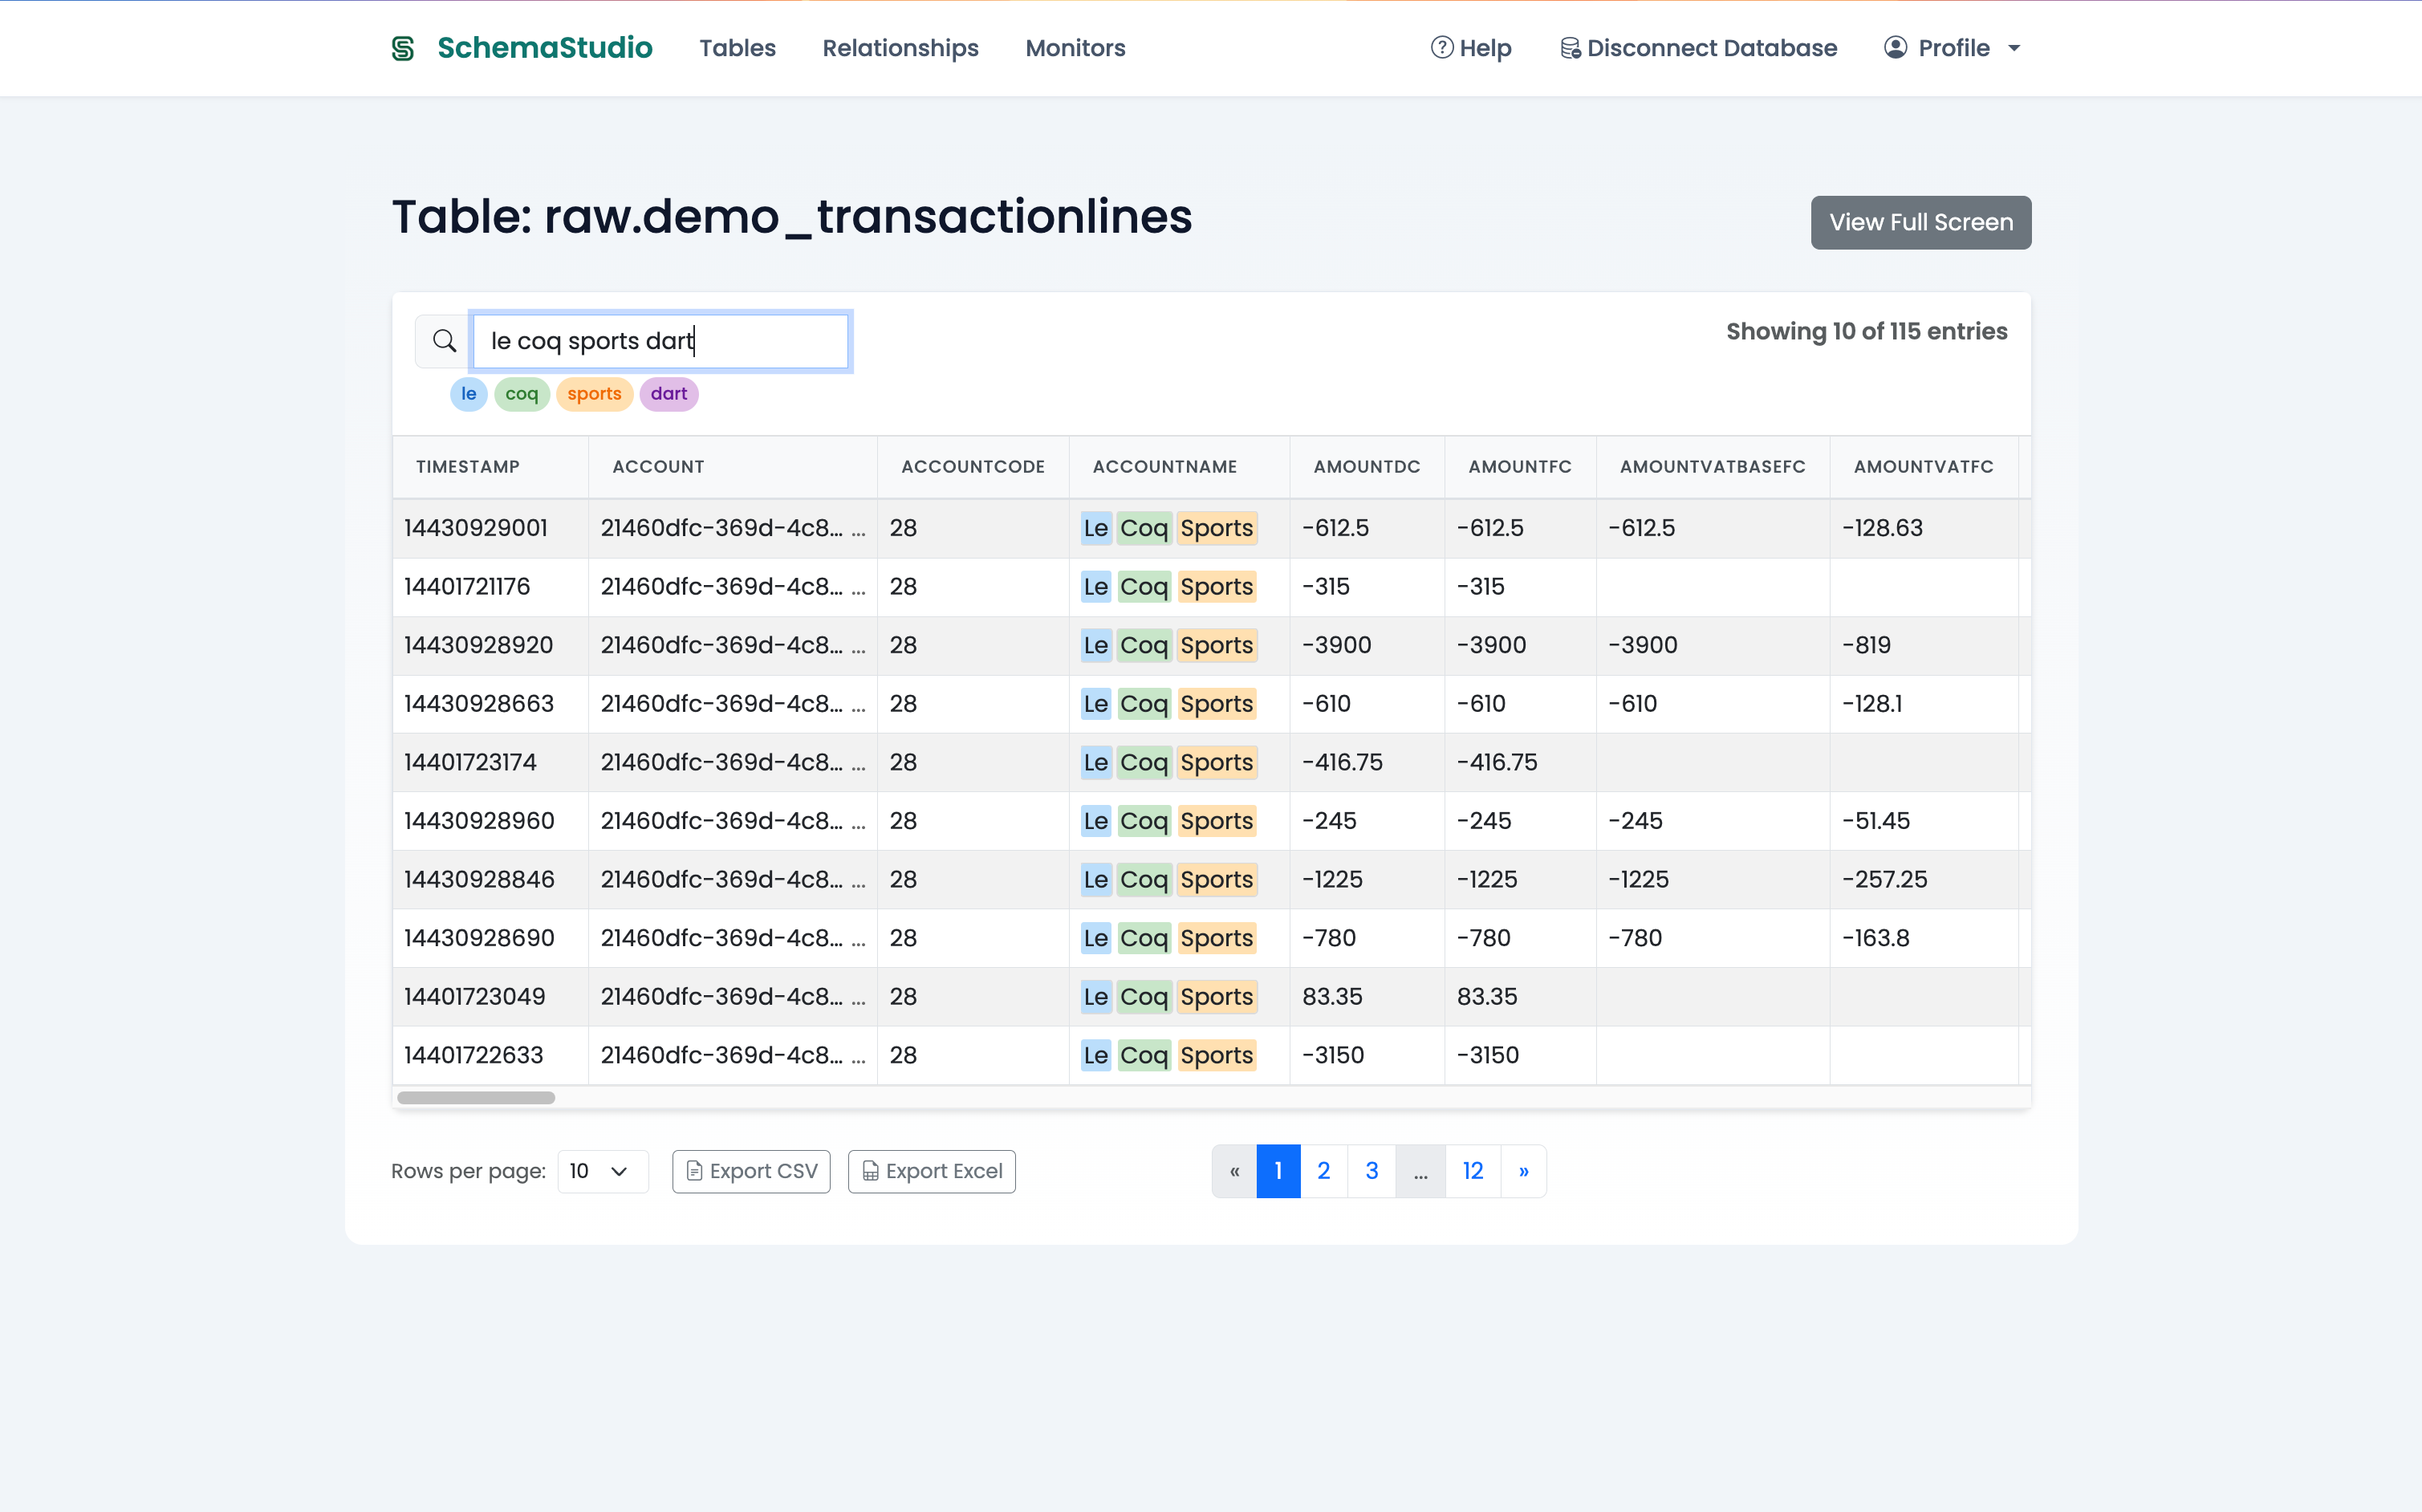Open the Rows per page dropdown

click(x=602, y=1171)
